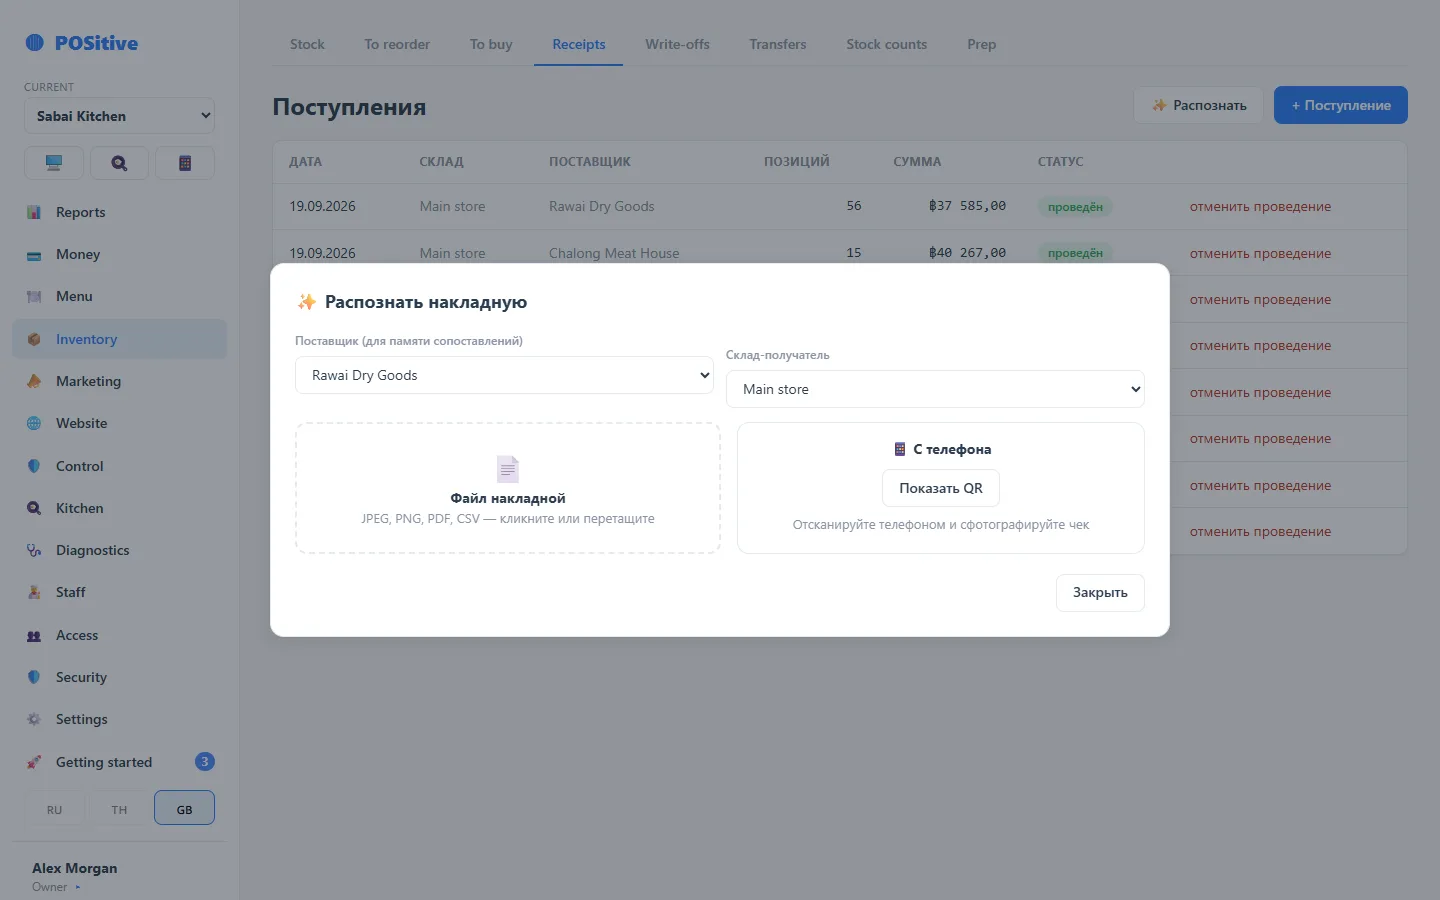The image size is (1440, 900).
Task: Click отменить проведение for Chalong Meat House
Action: (1260, 253)
